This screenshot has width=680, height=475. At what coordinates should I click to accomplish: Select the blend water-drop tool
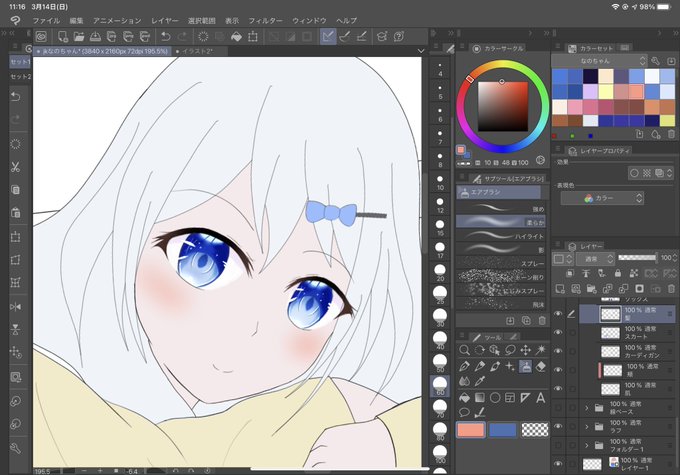click(464, 381)
